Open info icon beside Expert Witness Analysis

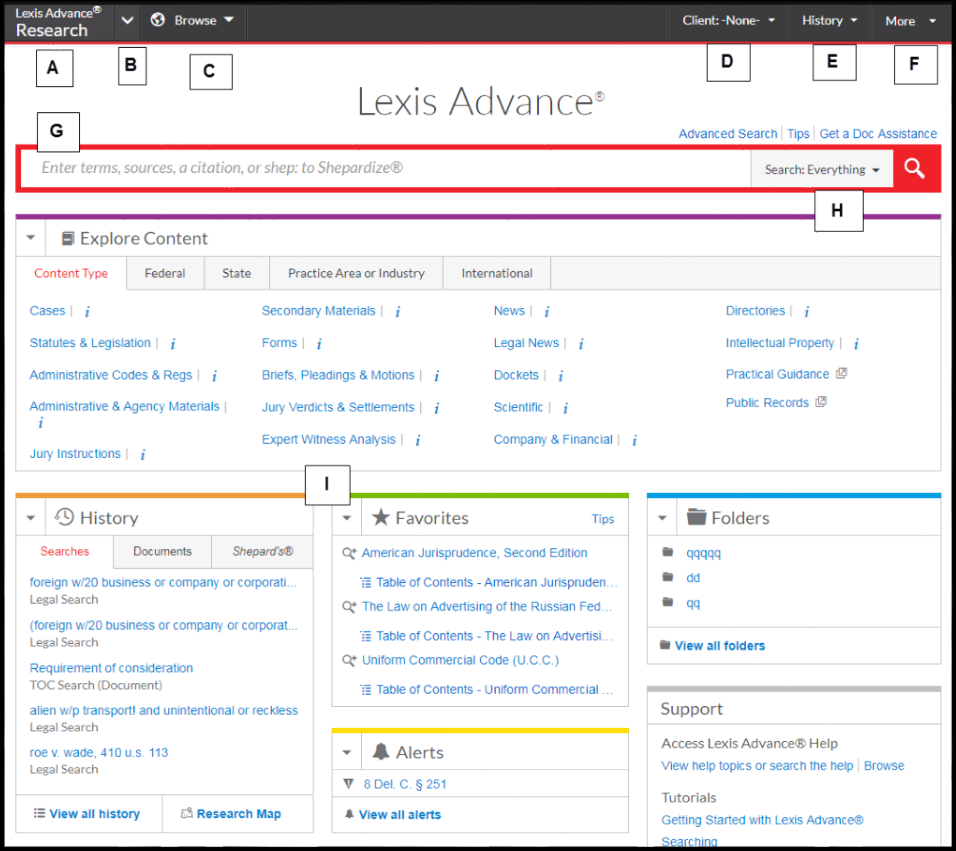click(418, 441)
